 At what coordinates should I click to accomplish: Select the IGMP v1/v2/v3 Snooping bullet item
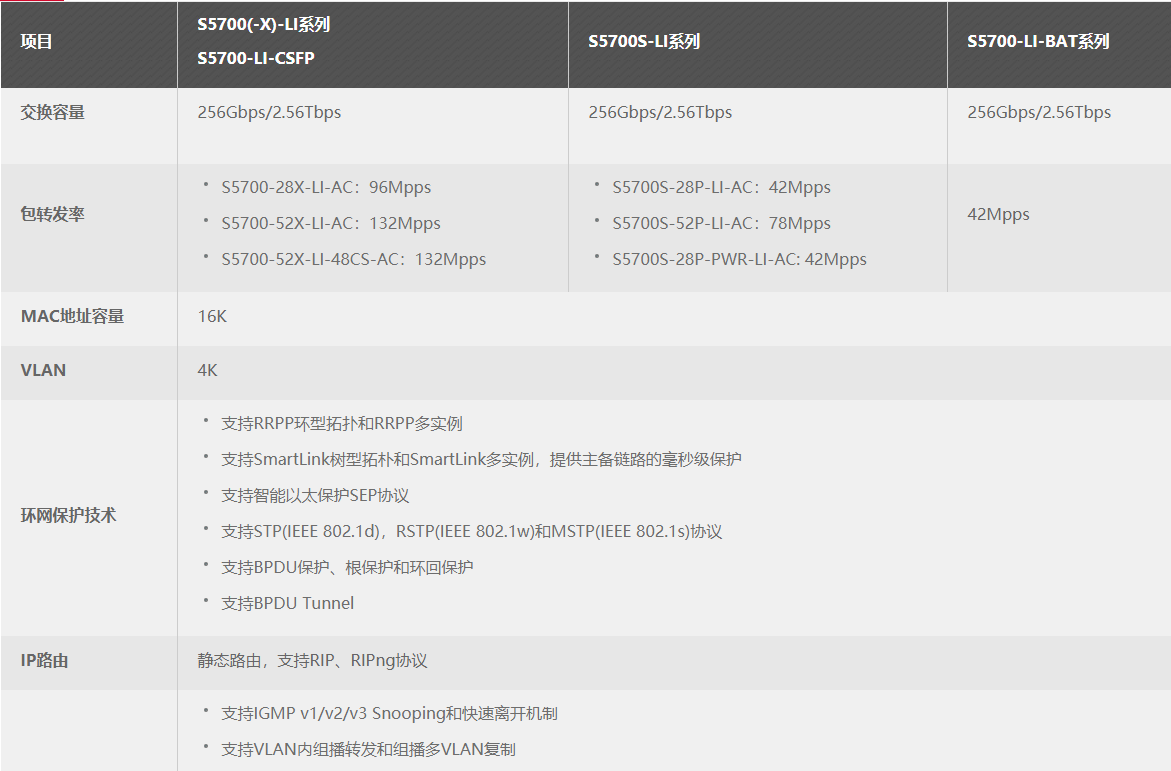click(x=389, y=713)
